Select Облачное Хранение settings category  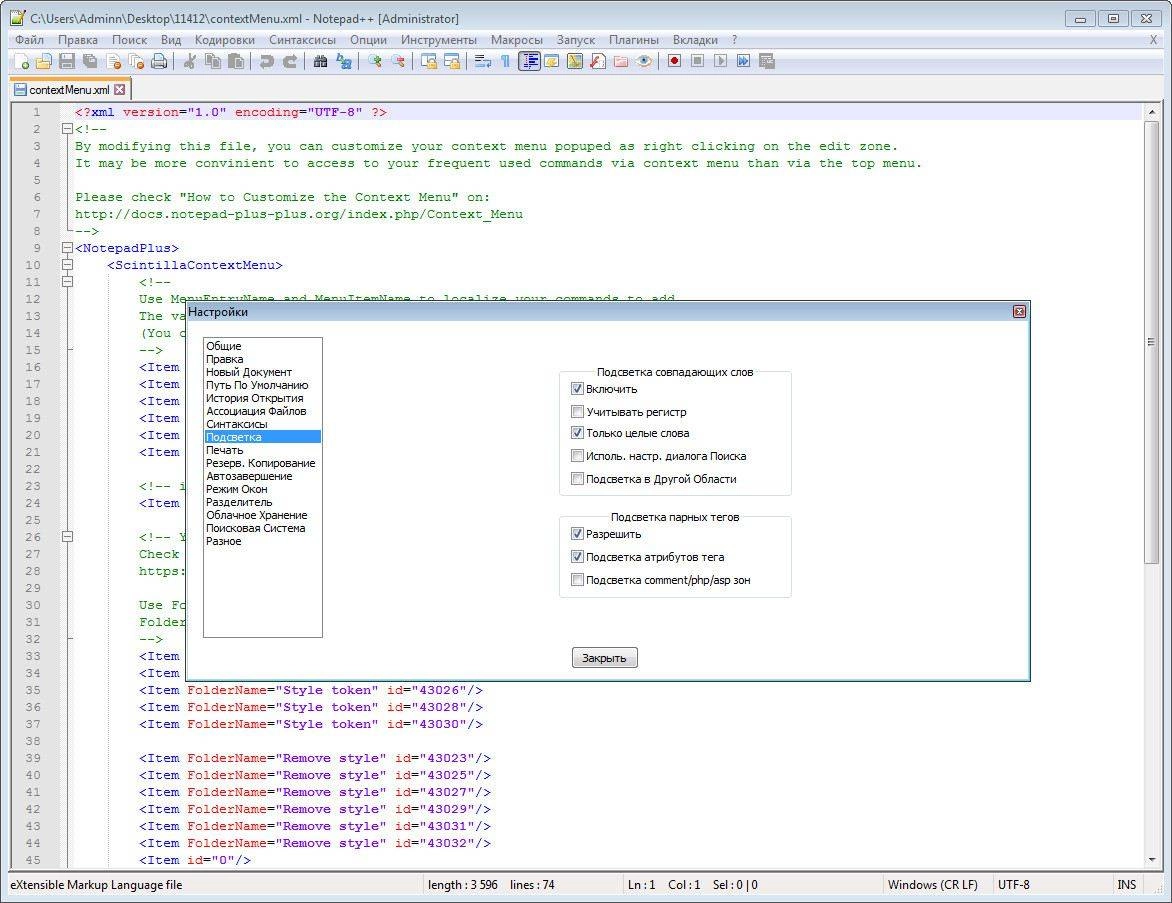[262, 515]
